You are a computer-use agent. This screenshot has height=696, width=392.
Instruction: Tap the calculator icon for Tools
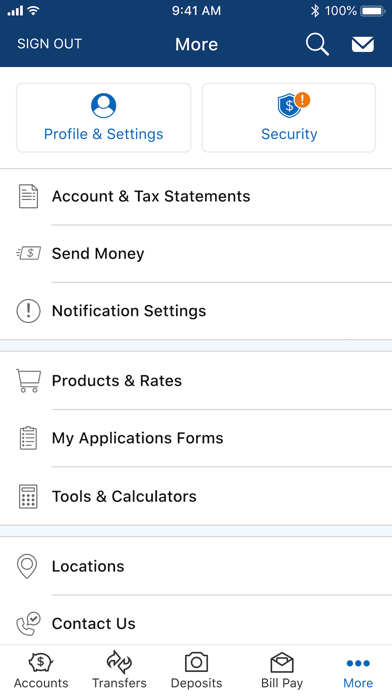(x=28, y=496)
